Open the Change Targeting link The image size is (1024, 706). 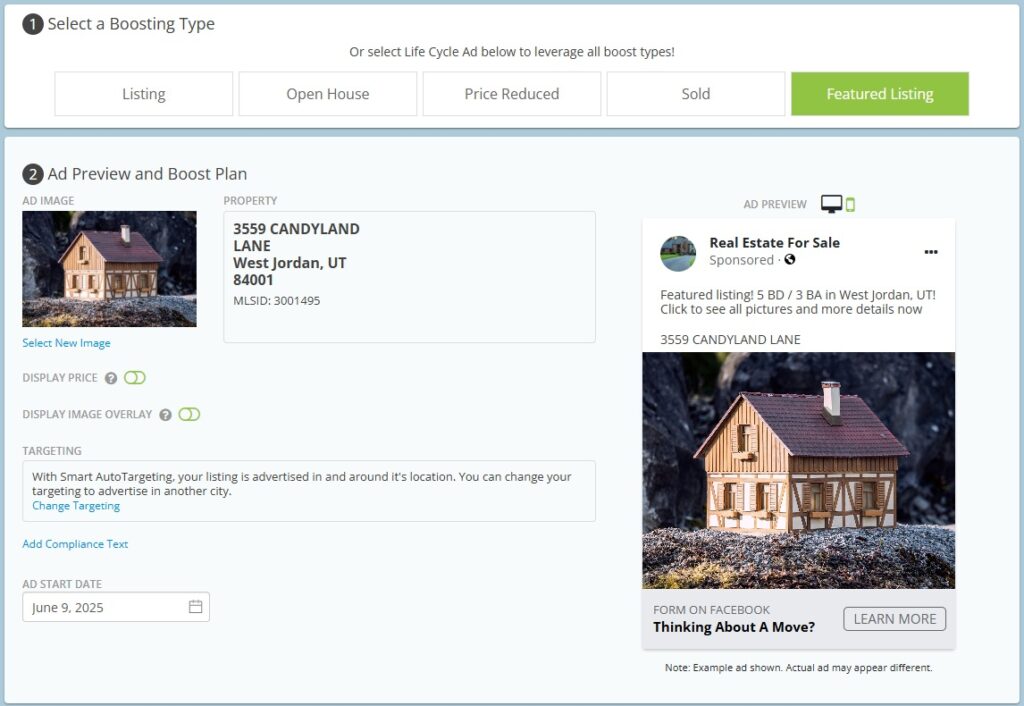76,506
